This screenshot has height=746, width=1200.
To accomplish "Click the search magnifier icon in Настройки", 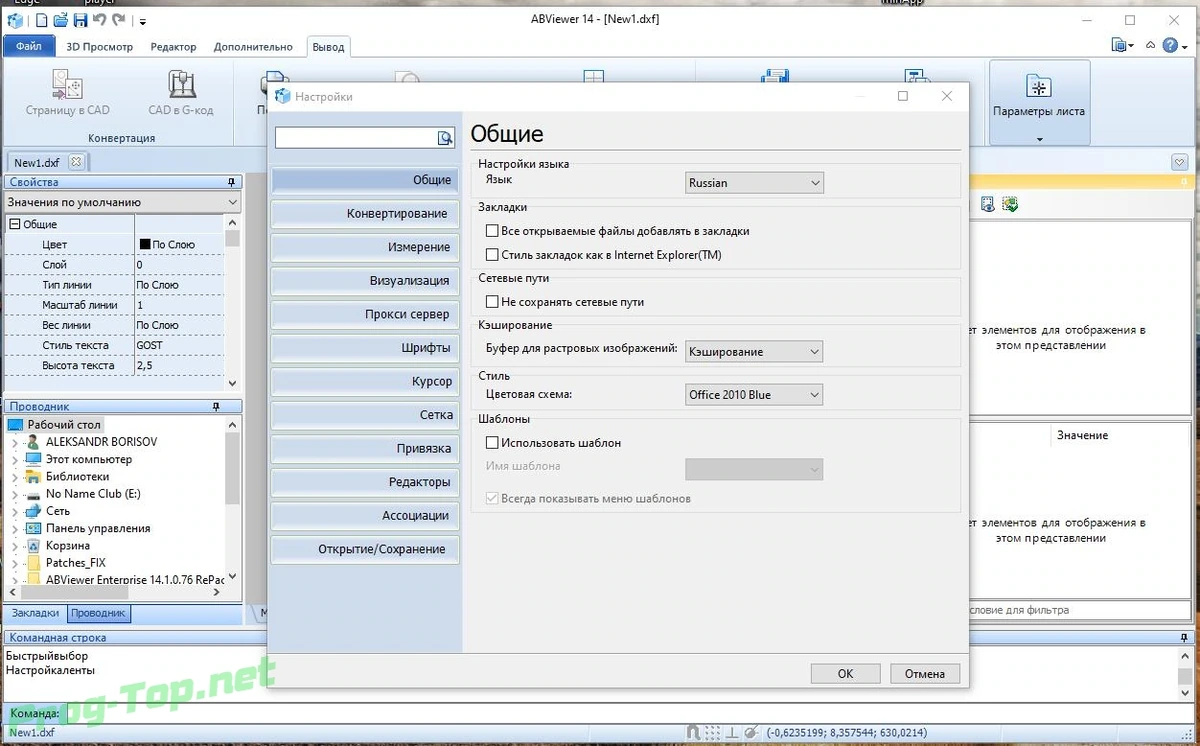I will click(446, 137).
